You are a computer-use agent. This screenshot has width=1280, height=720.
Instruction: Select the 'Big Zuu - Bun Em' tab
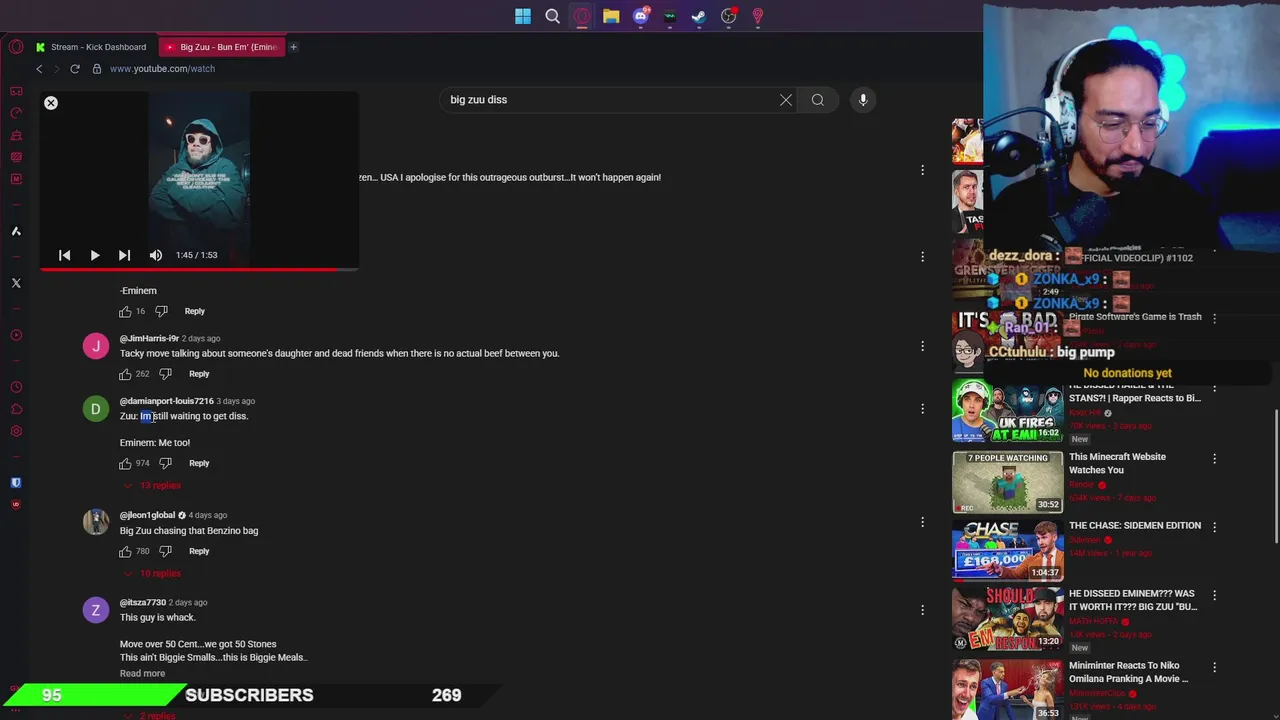pos(220,47)
